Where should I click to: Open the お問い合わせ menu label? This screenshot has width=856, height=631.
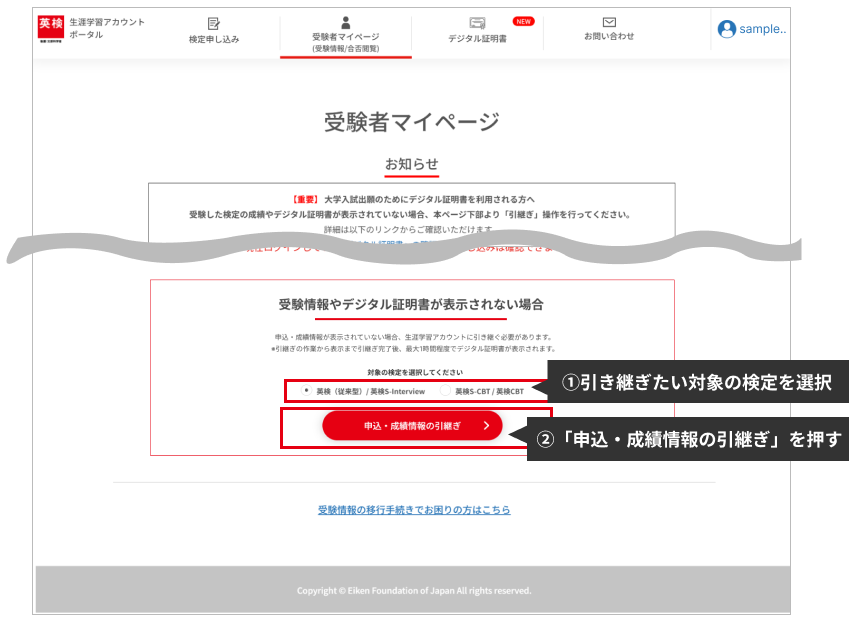[609, 37]
